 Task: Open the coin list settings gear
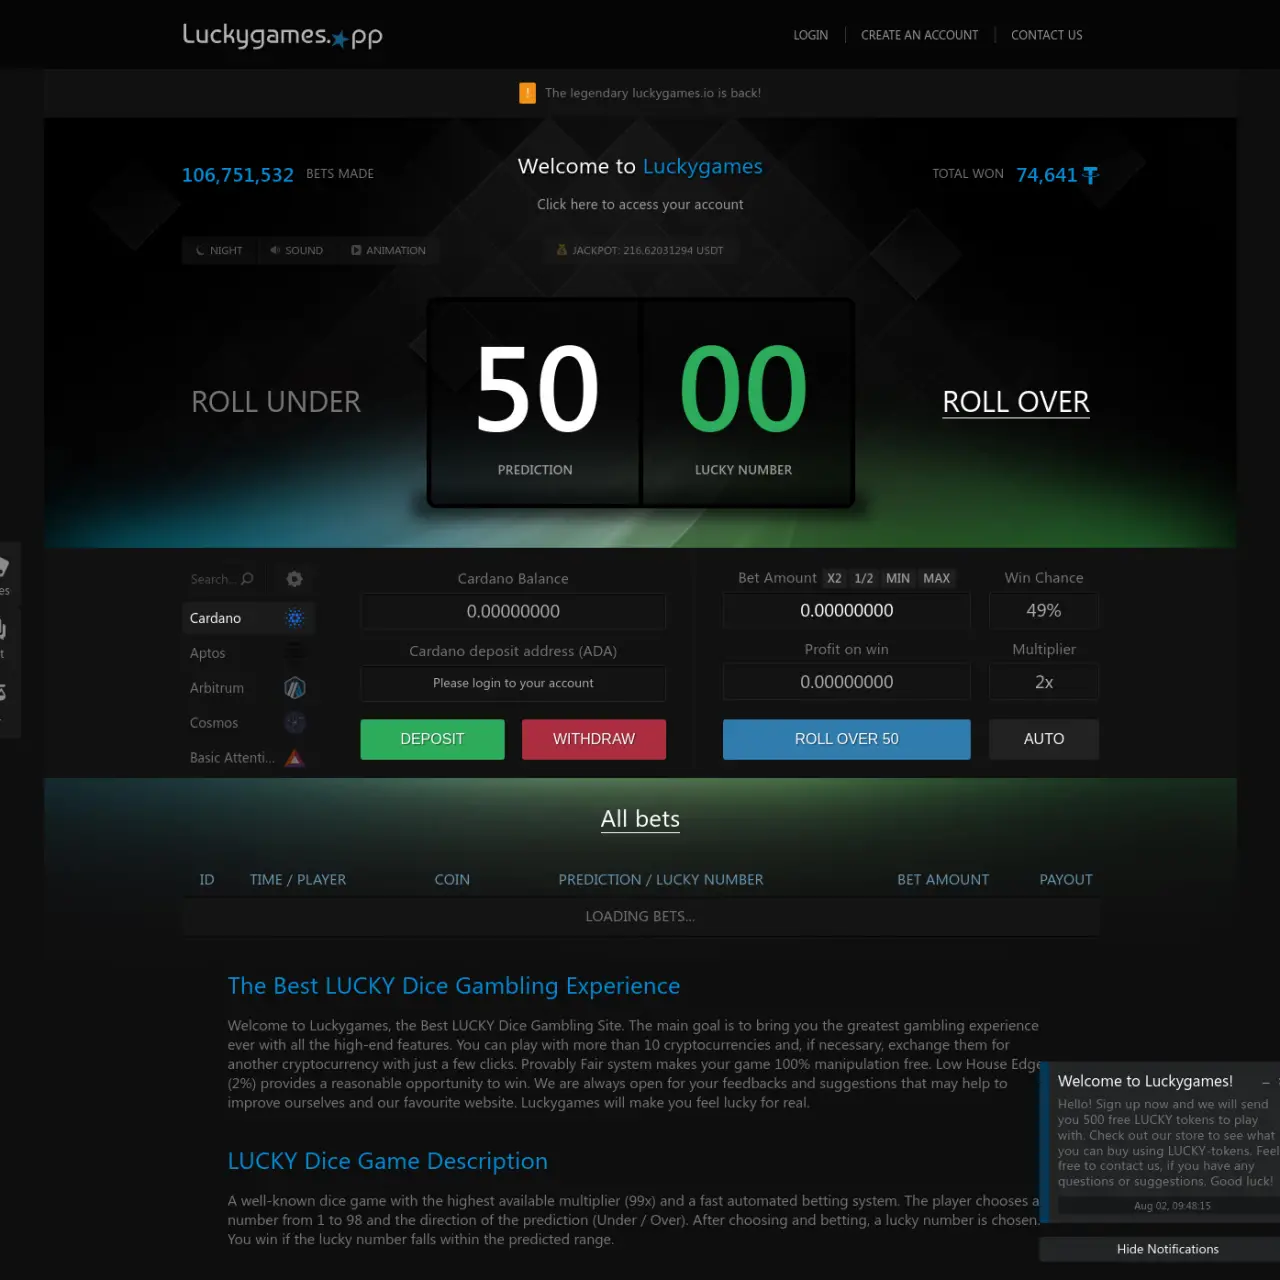click(294, 579)
